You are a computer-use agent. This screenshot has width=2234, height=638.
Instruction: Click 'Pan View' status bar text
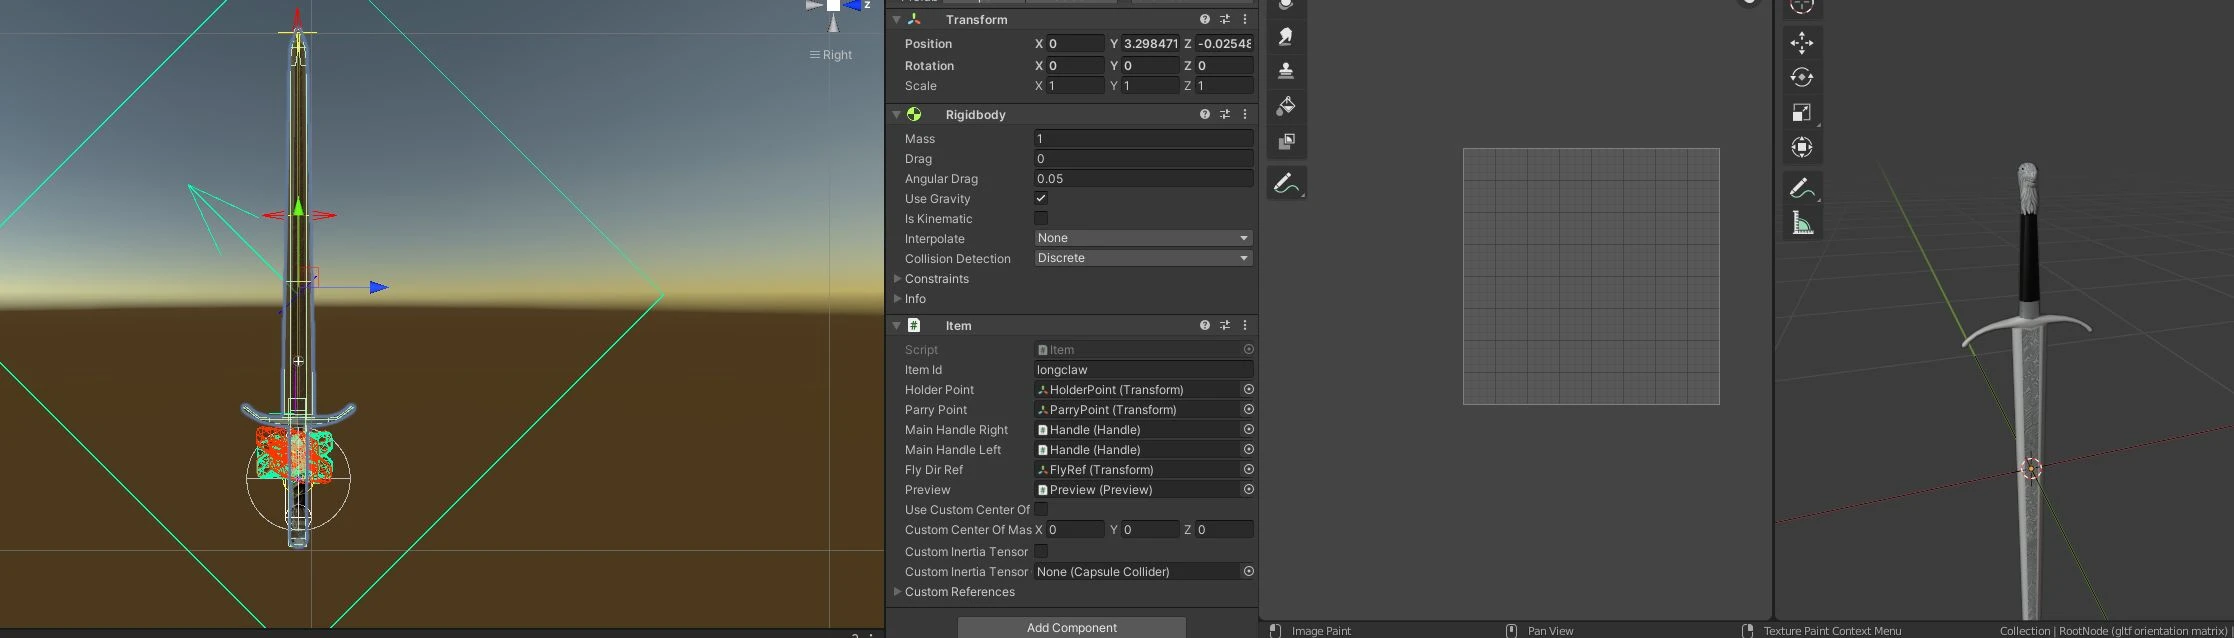pyautogui.click(x=1550, y=631)
